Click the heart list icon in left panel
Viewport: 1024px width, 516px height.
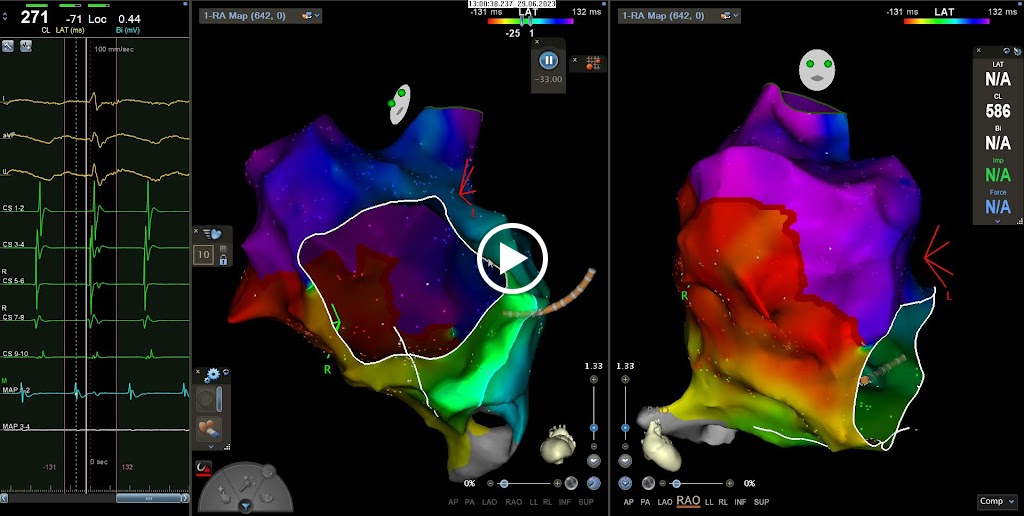pos(215,234)
